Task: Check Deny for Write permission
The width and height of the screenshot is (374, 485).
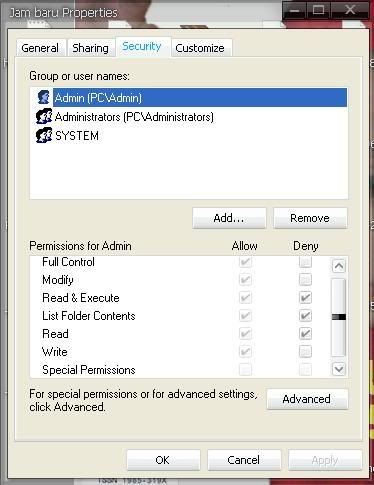Action: (x=305, y=352)
